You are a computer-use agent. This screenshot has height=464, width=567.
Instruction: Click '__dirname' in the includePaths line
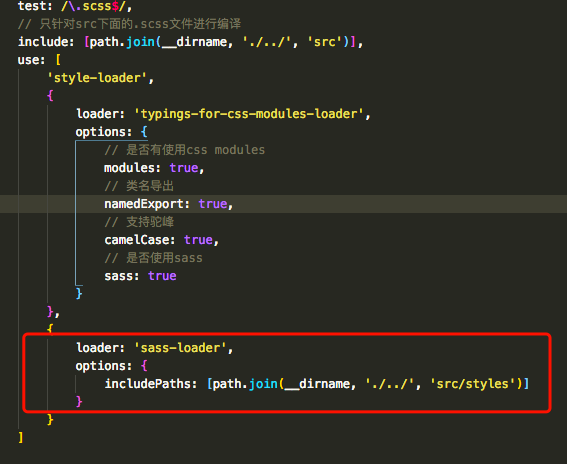point(317,384)
